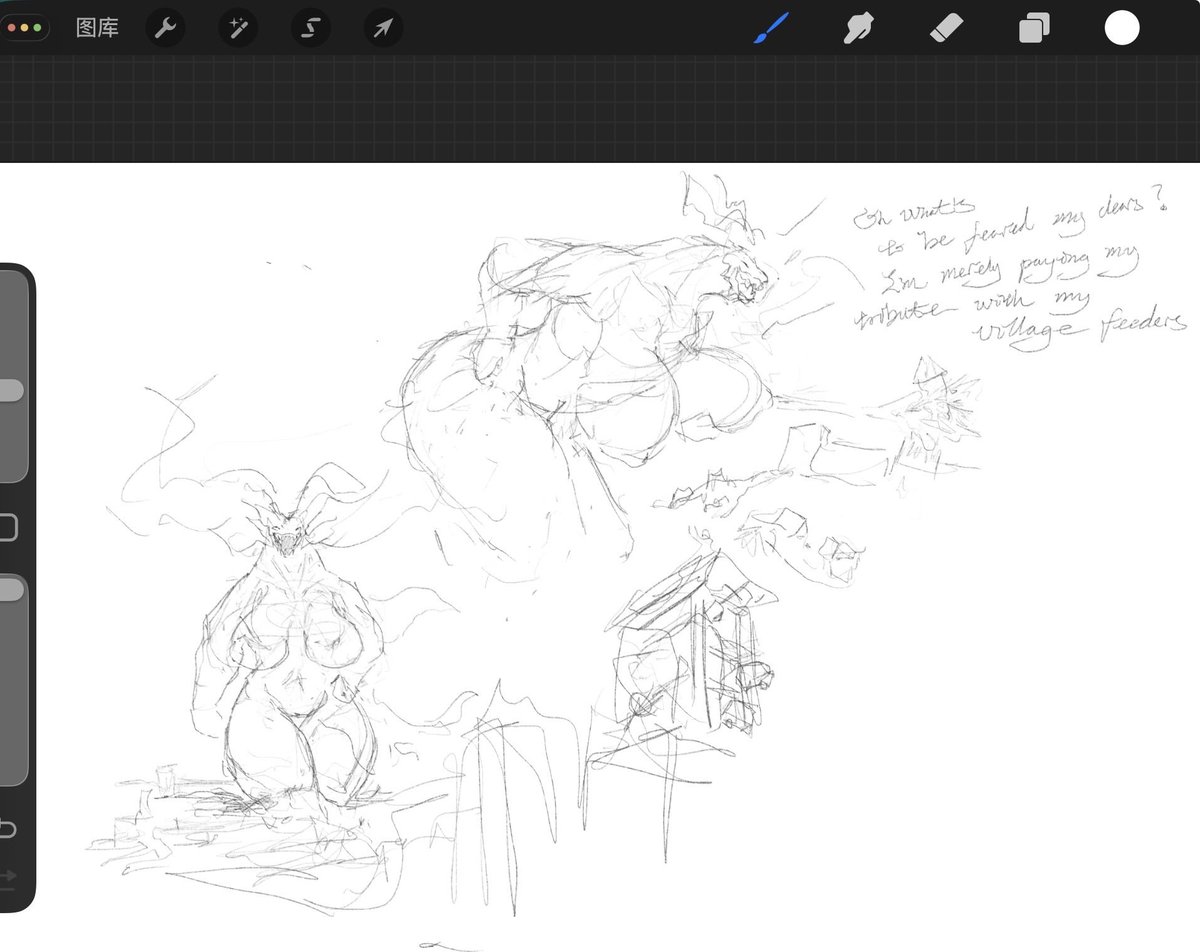This screenshot has height=952, width=1200.
Task: Open the Layers panel
Action: (x=1034, y=28)
